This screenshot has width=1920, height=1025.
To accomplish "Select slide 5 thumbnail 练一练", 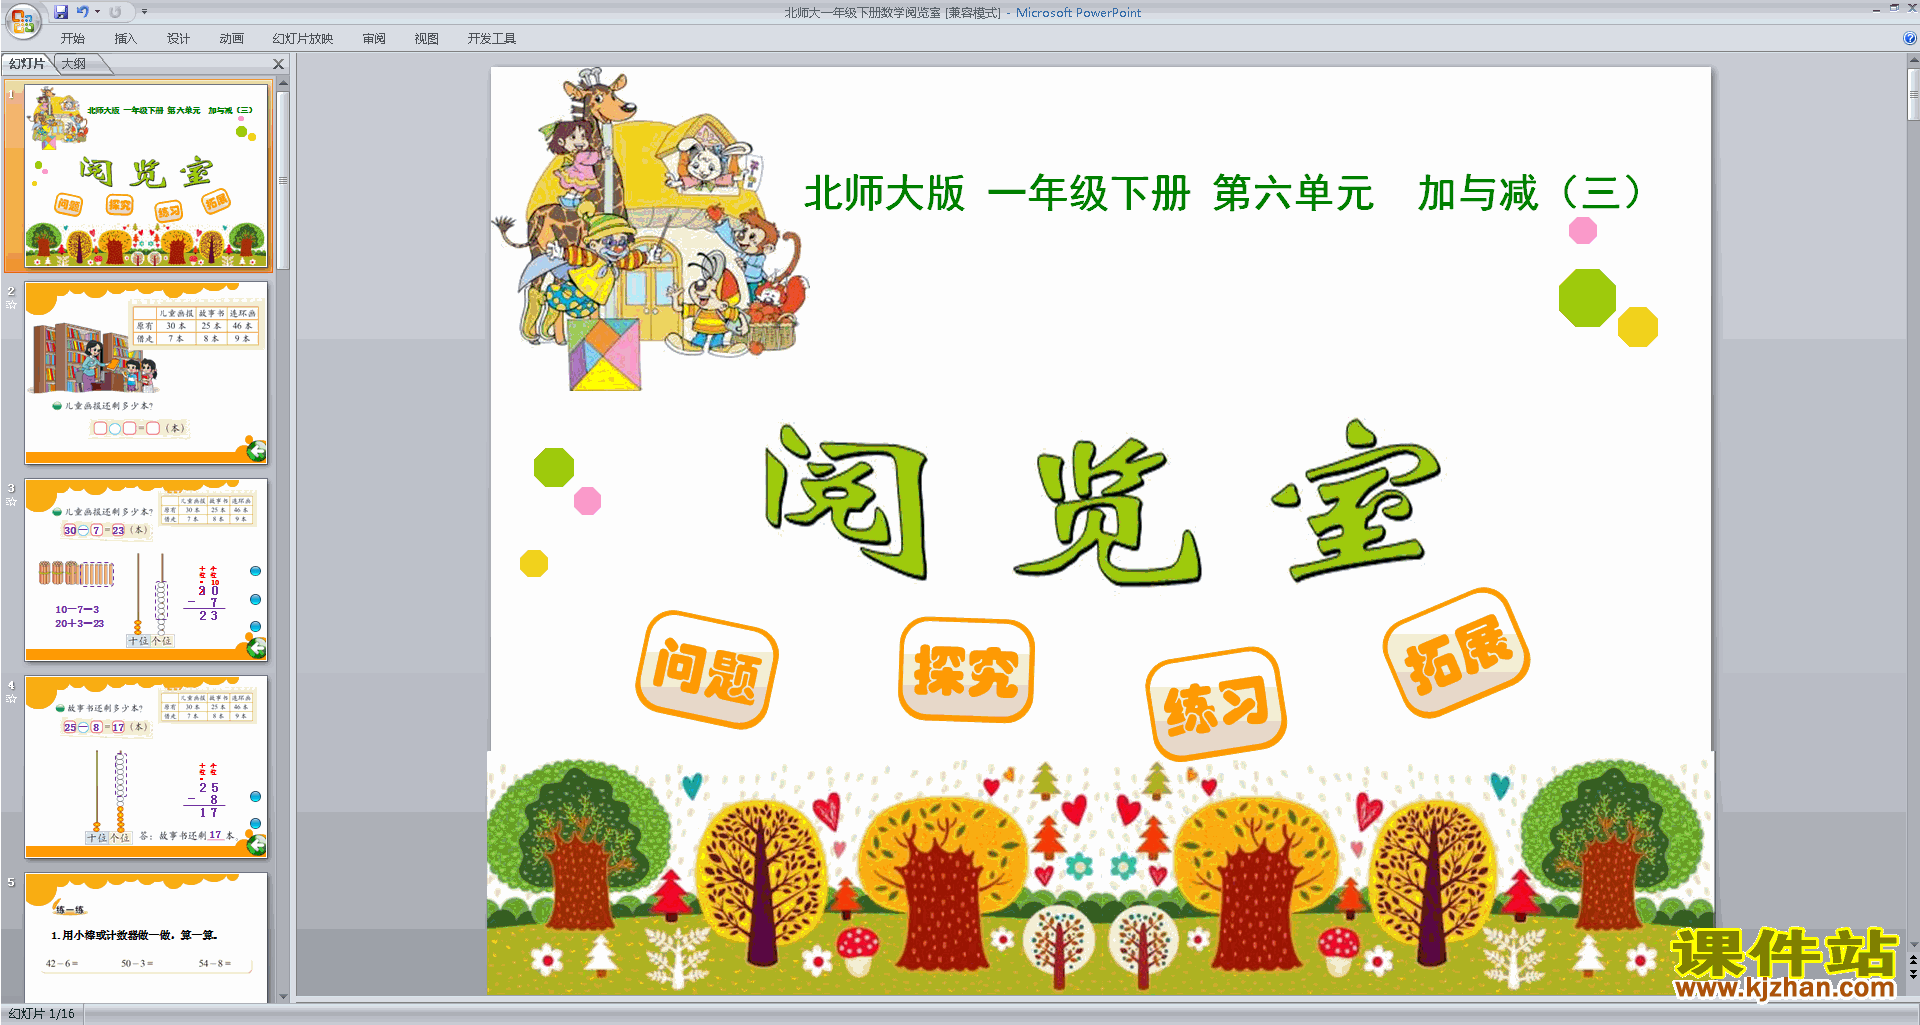I will tap(147, 938).
